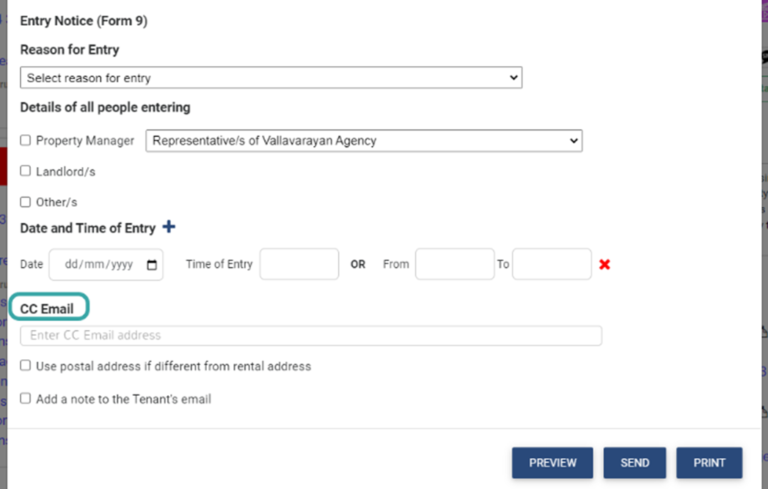This screenshot has height=489, width=768.
Task: Check the Other/s option
Action: point(26,201)
